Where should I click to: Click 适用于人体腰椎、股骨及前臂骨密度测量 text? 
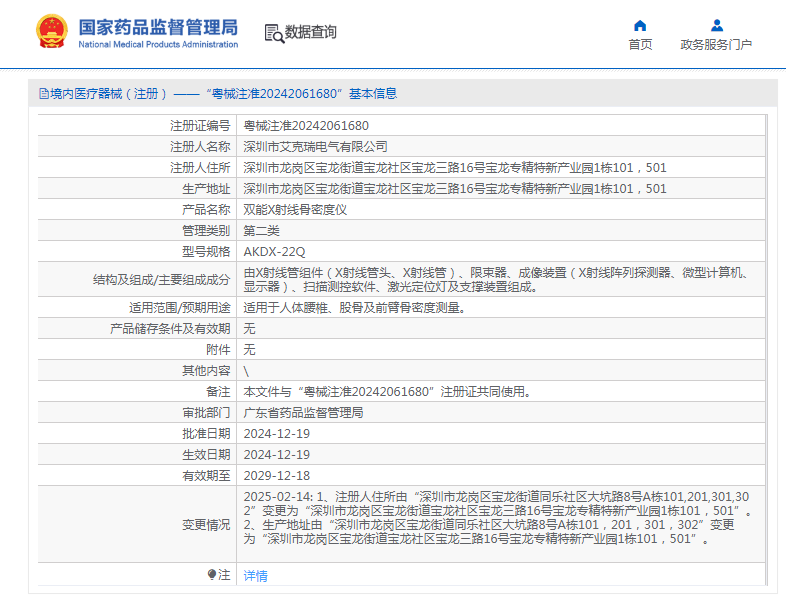pos(354,308)
